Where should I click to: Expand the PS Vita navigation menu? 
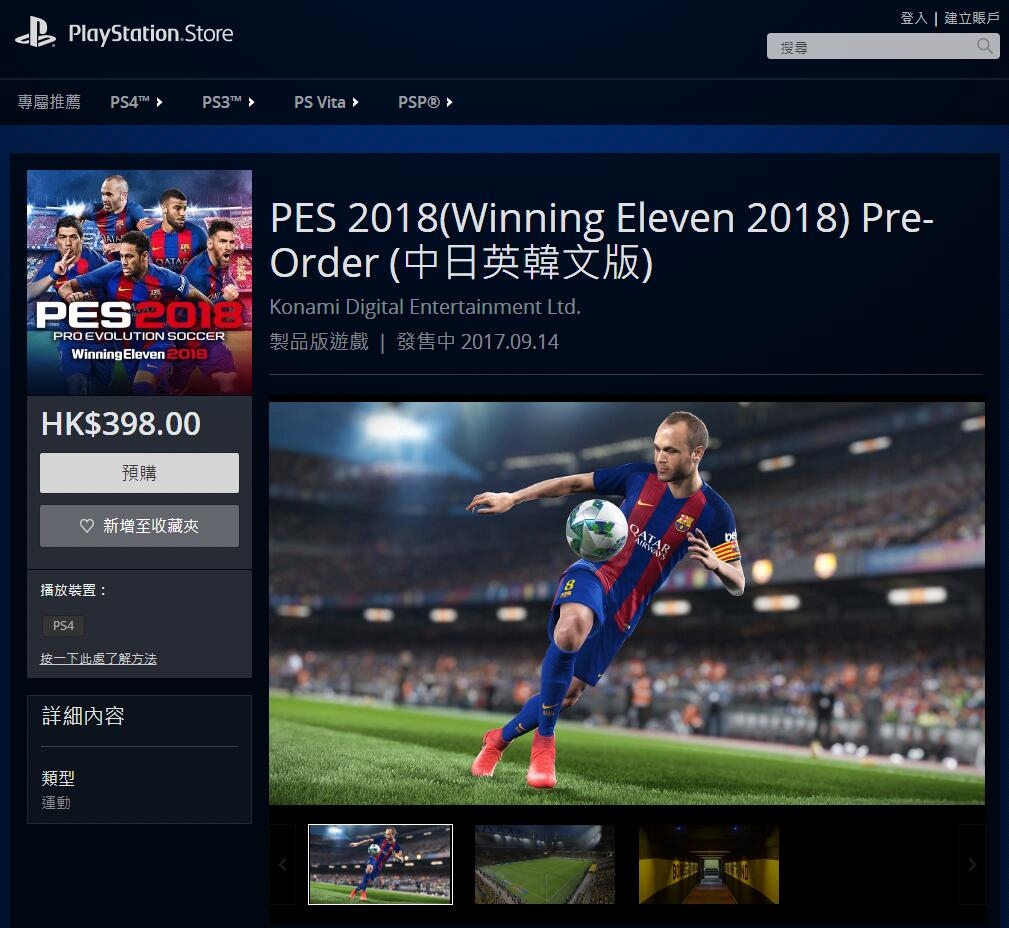click(x=326, y=102)
